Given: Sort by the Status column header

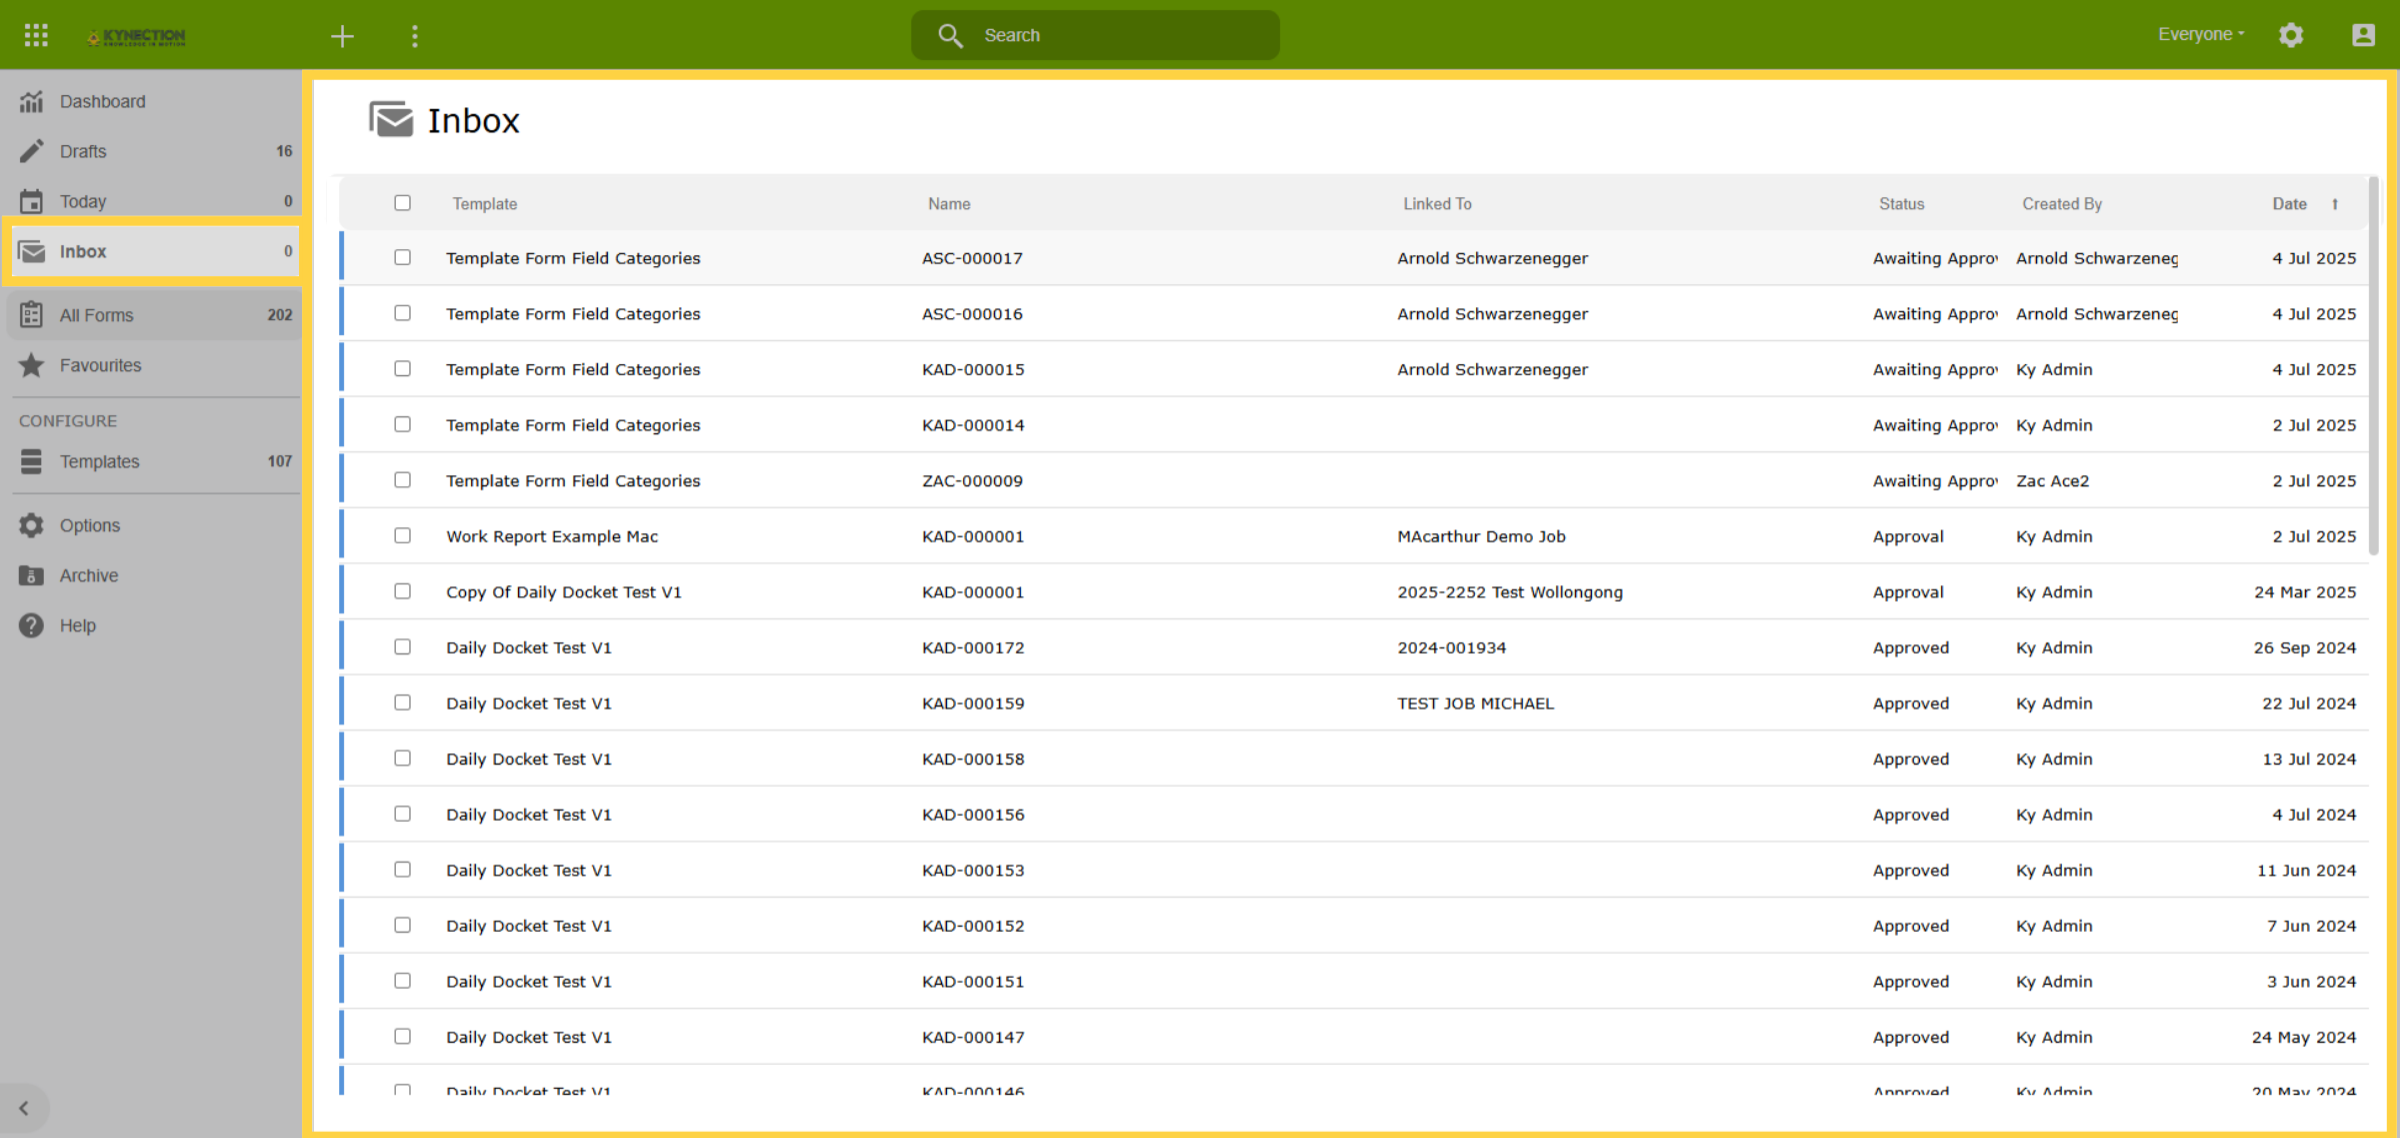Looking at the screenshot, I should (1901, 204).
